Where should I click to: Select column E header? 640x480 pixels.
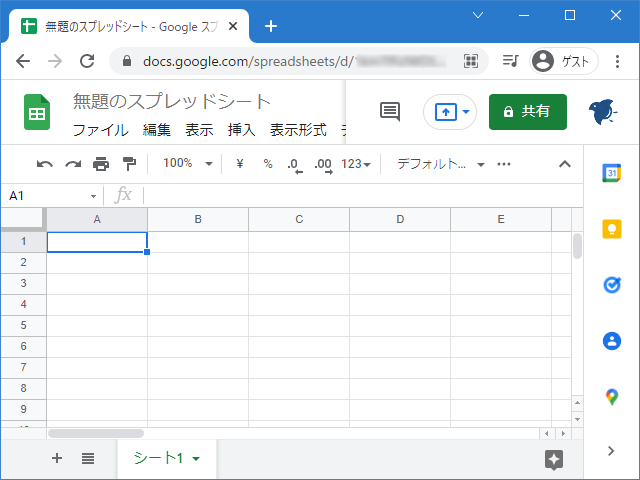pyautogui.click(x=501, y=220)
